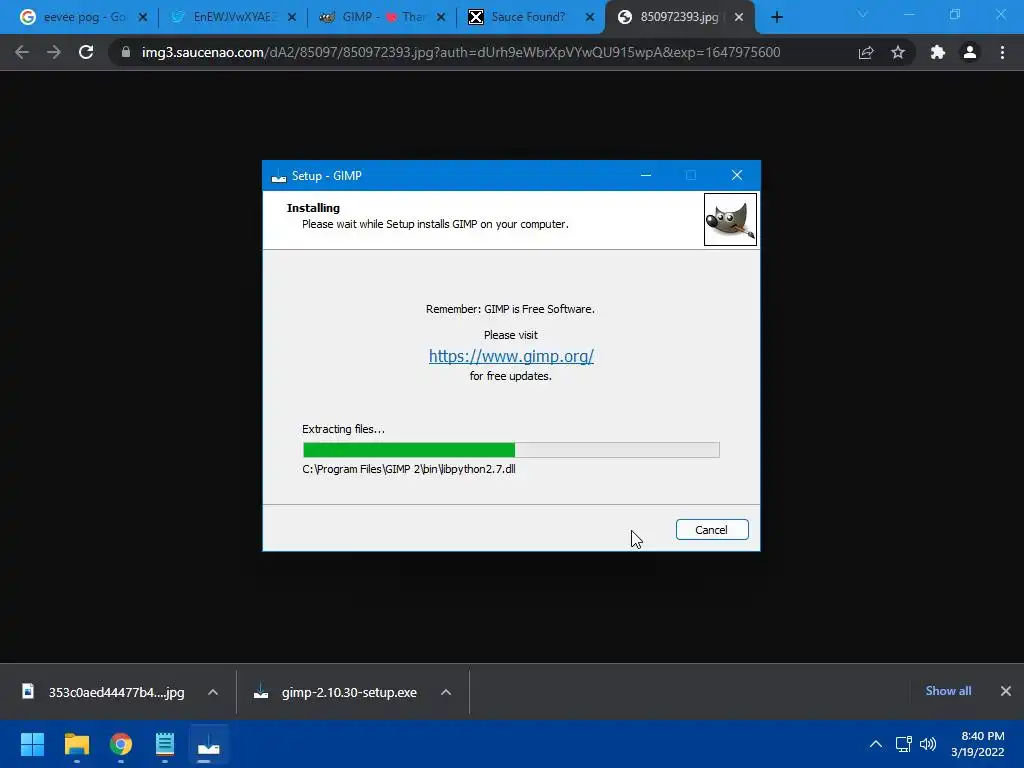The width and height of the screenshot is (1024, 768).
Task: Open File Explorer from the taskbar
Action: click(x=76, y=744)
